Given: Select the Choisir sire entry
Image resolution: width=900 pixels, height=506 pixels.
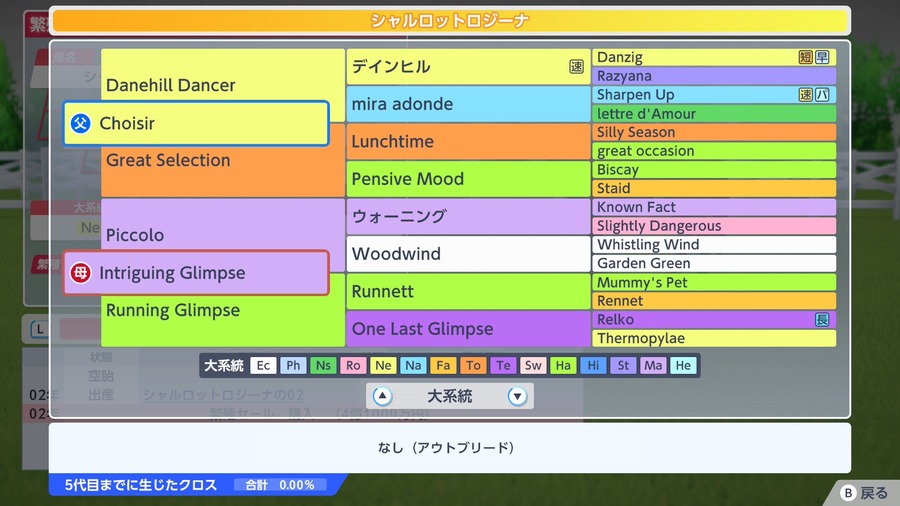Looking at the screenshot, I should 196,123.
